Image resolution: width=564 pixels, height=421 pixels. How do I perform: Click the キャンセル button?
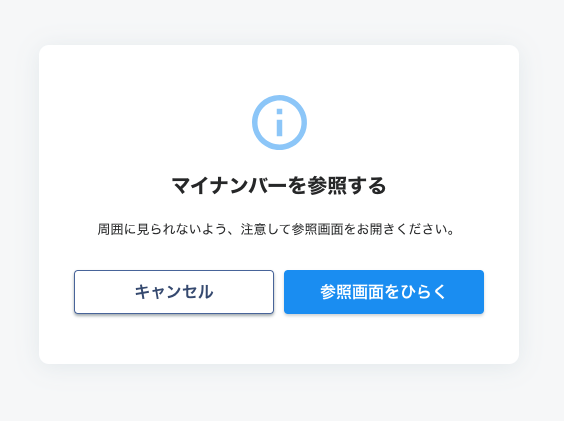click(x=174, y=292)
